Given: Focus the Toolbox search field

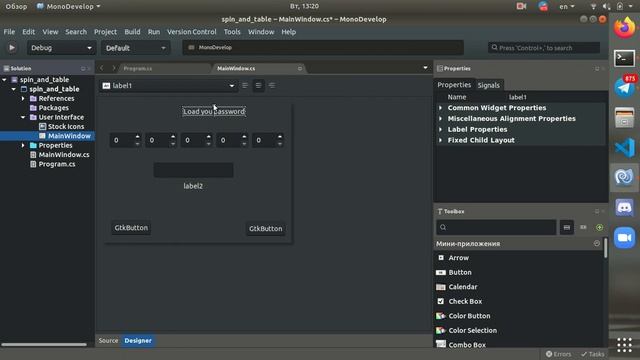Looking at the screenshot, I should point(496,227).
